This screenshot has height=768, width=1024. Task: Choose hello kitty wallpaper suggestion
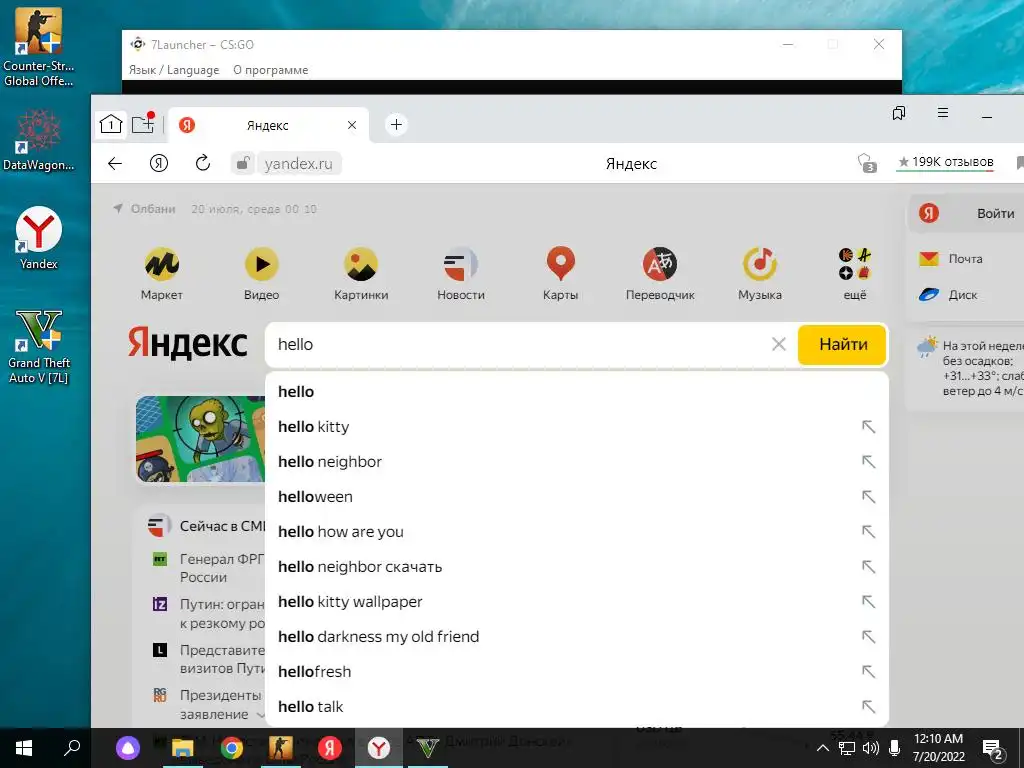(576, 601)
